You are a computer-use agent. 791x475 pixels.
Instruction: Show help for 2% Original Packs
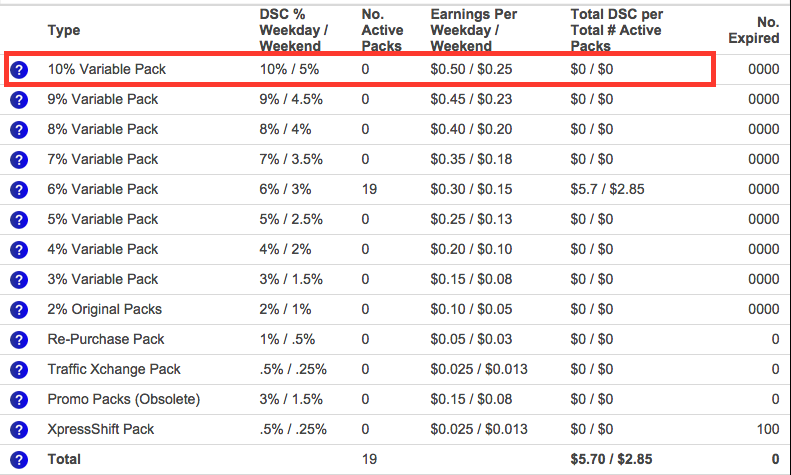(x=18, y=310)
